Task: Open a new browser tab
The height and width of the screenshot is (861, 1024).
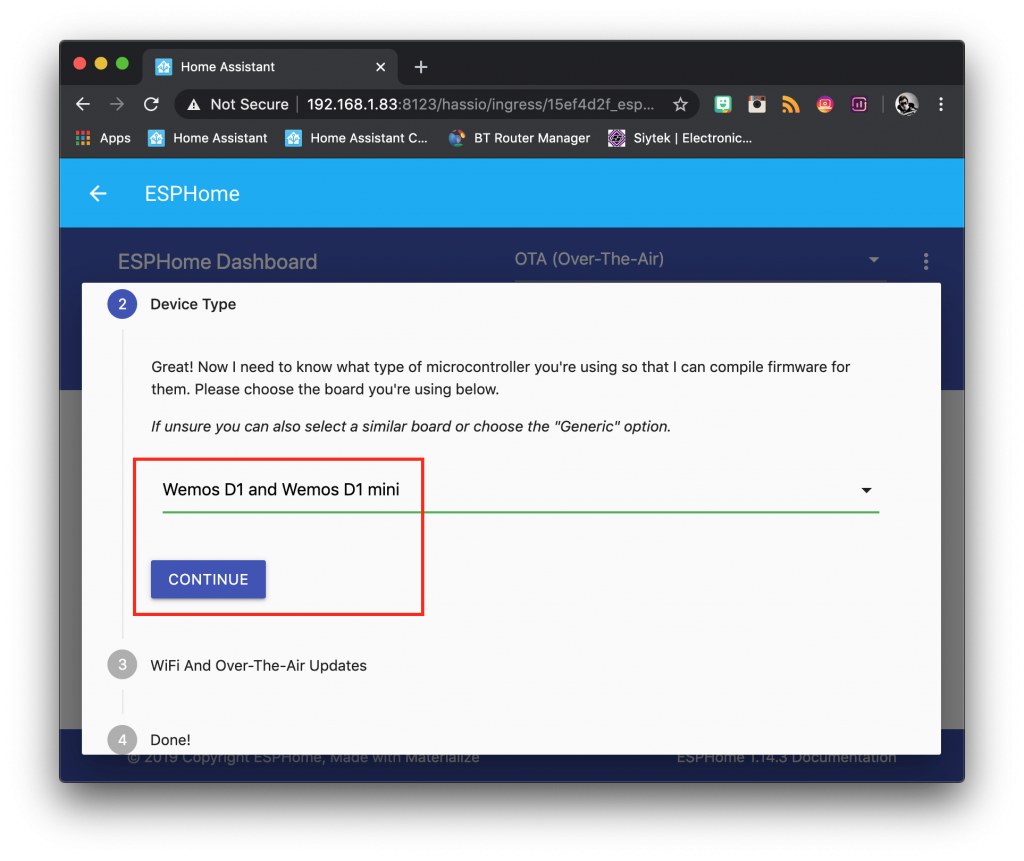Action: pyautogui.click(x=421, y=67)
